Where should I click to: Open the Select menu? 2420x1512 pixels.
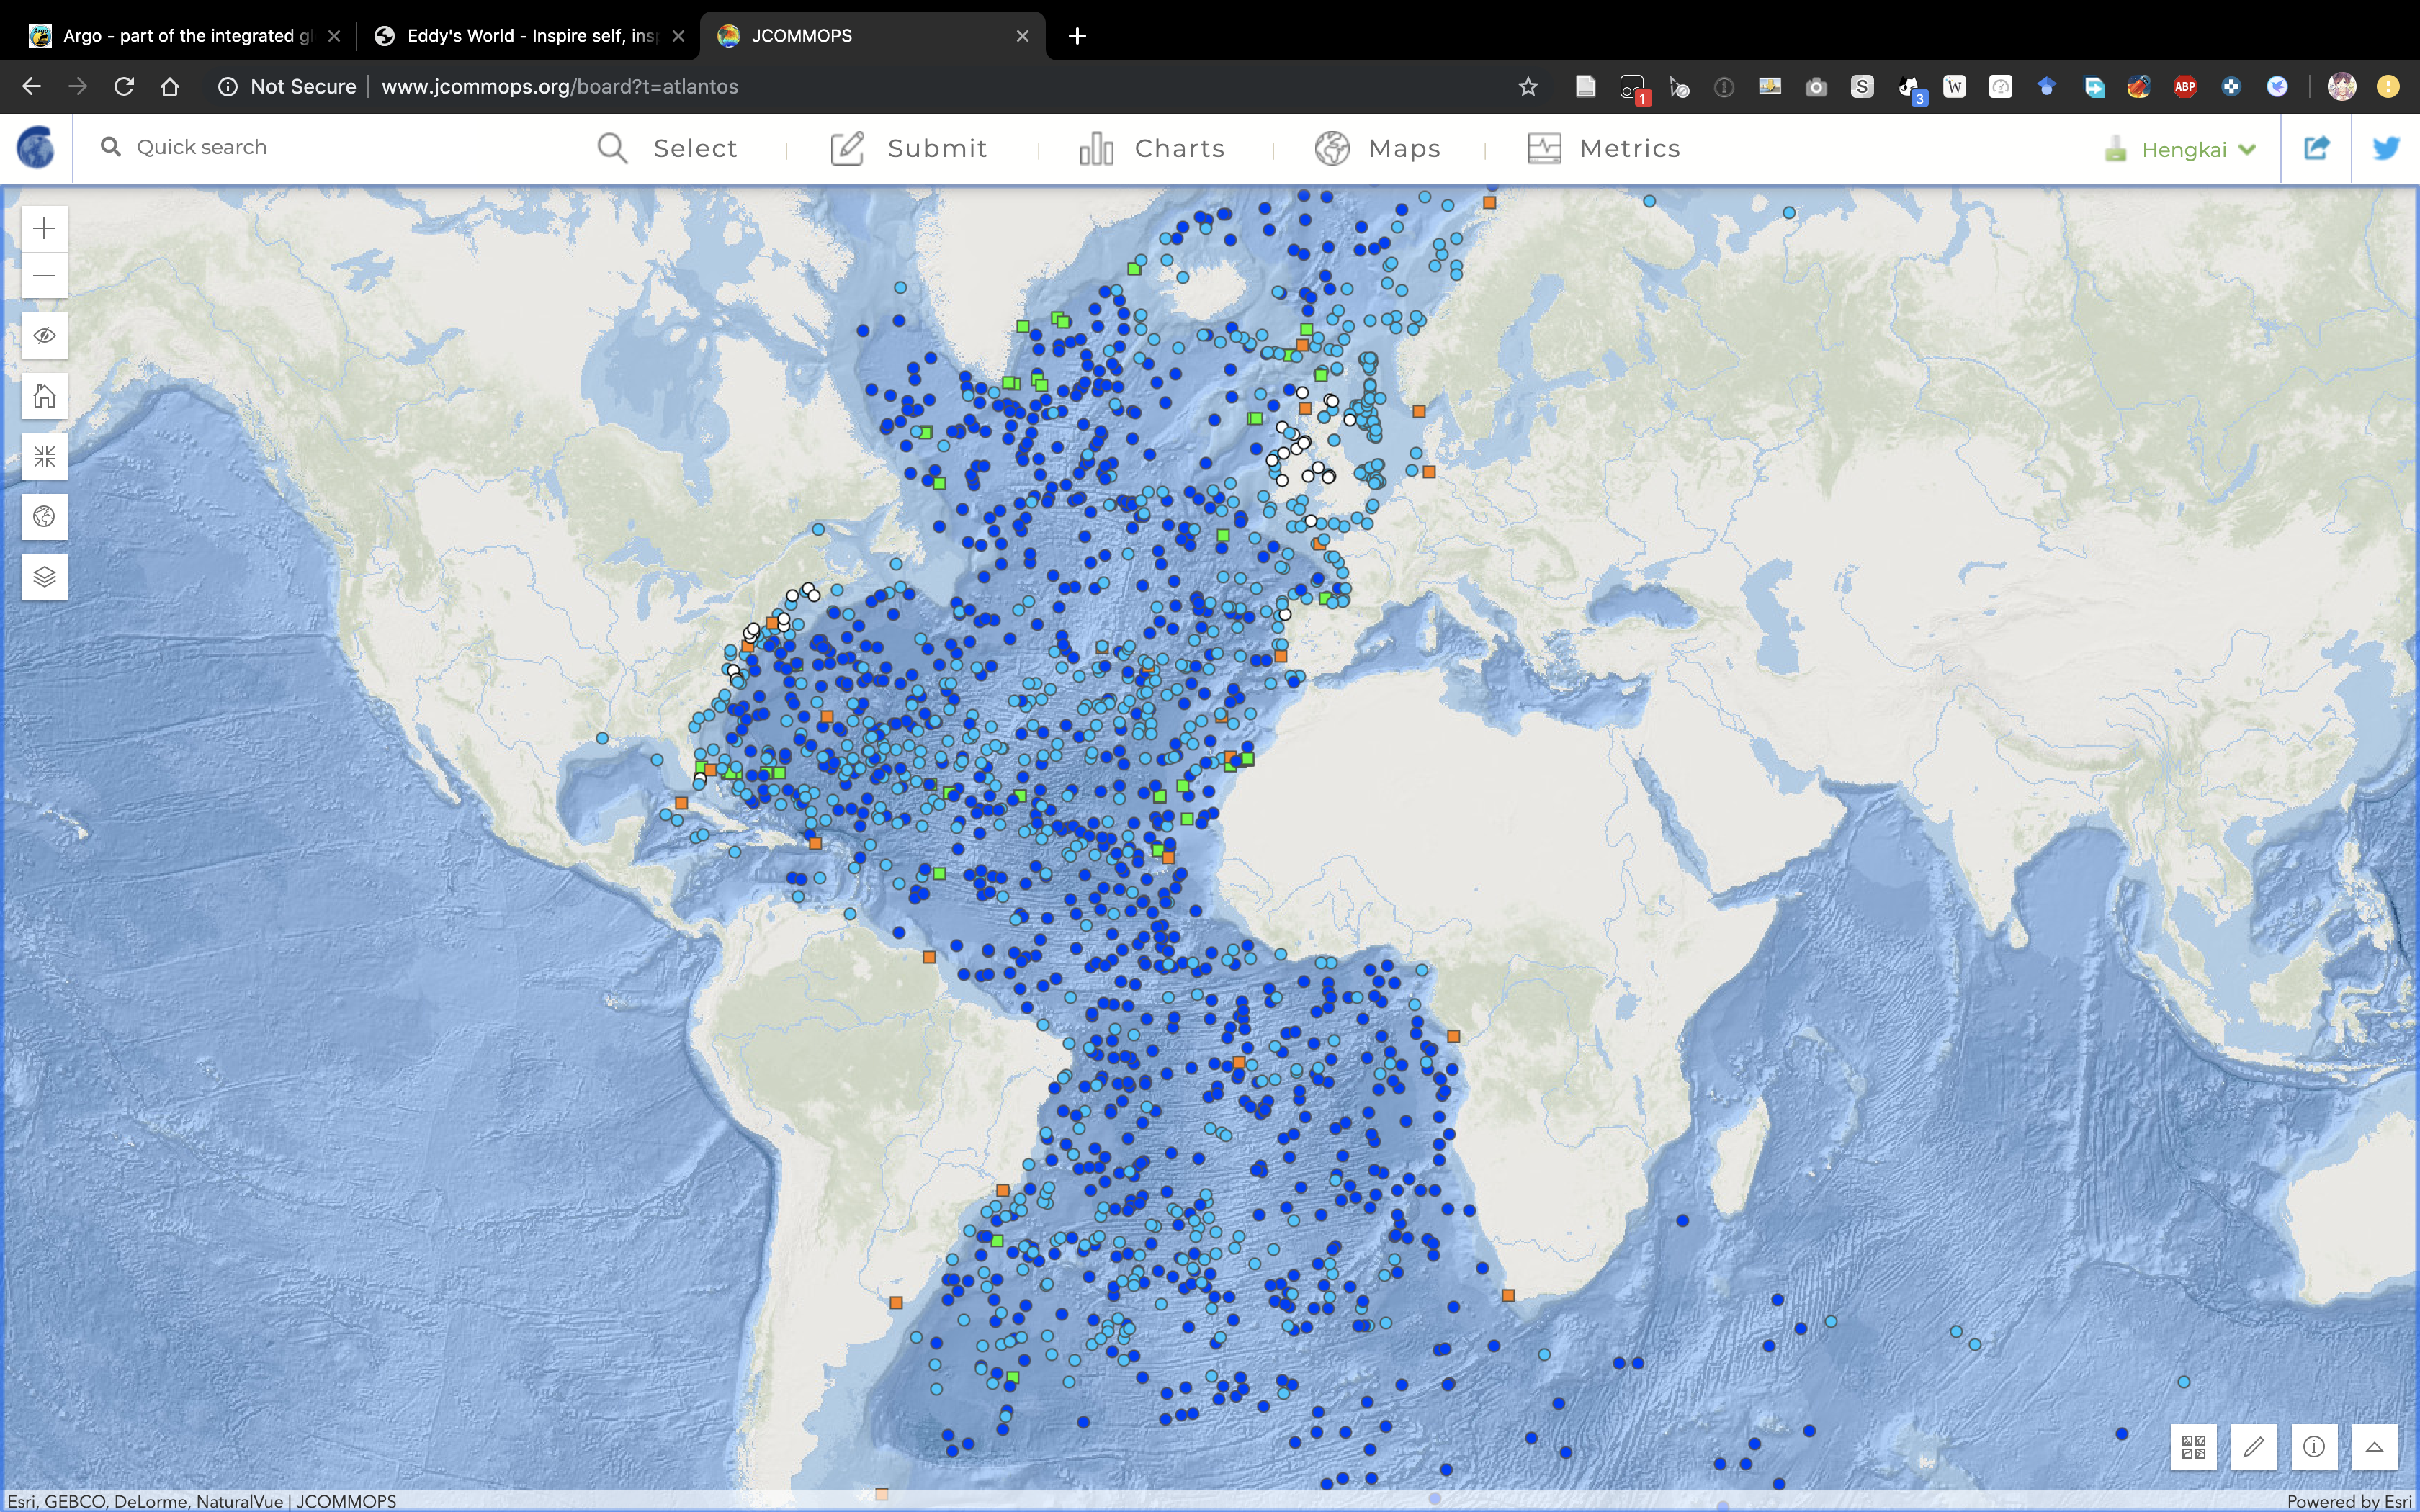667,148
